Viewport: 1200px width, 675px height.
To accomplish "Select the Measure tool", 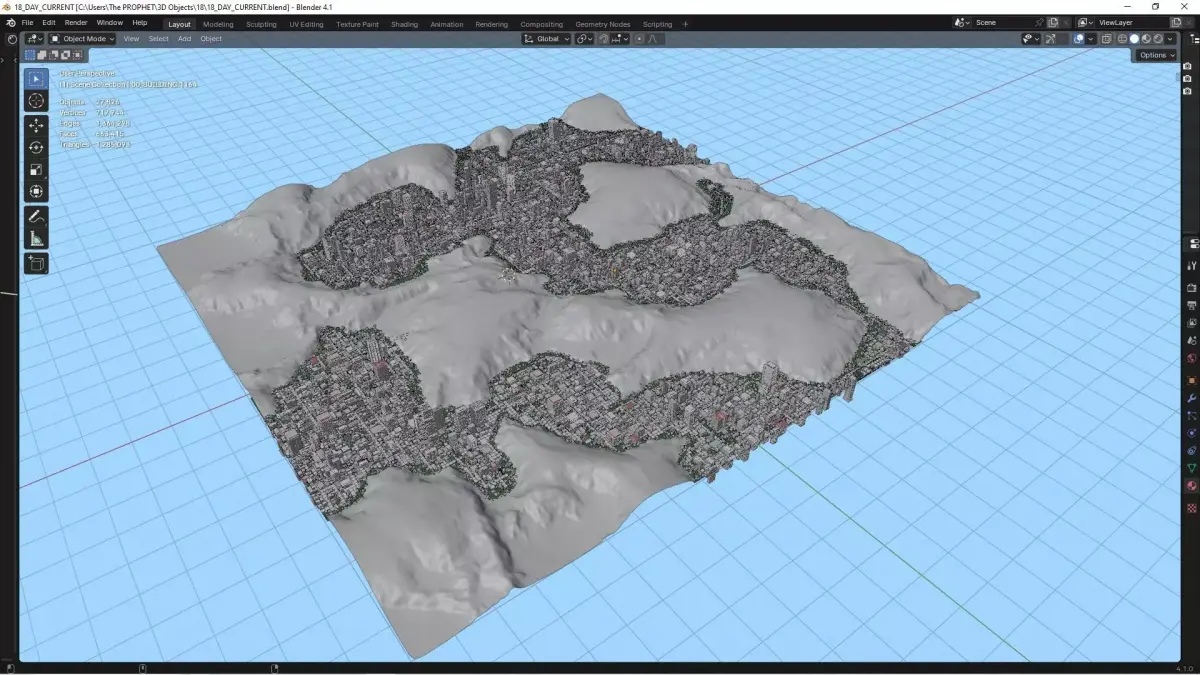I will (x=36, y=238).
